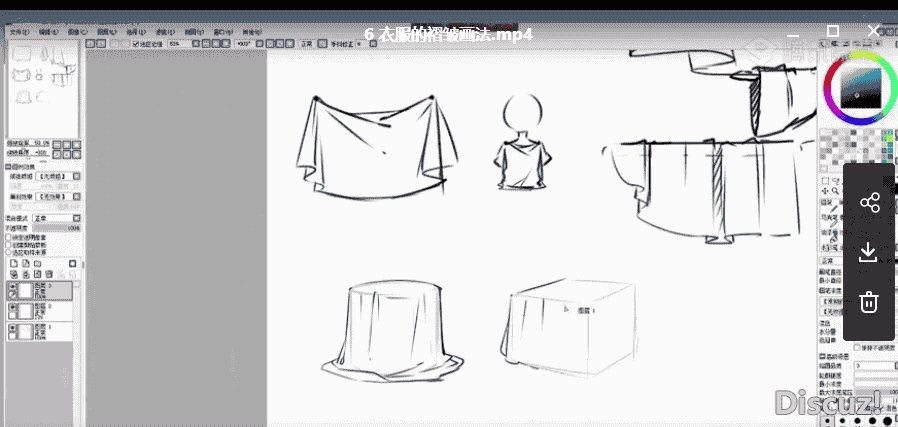Adjust the layer 不透明度 opacity slider
This screenshot has height=427, width=898.
point(57,228)
